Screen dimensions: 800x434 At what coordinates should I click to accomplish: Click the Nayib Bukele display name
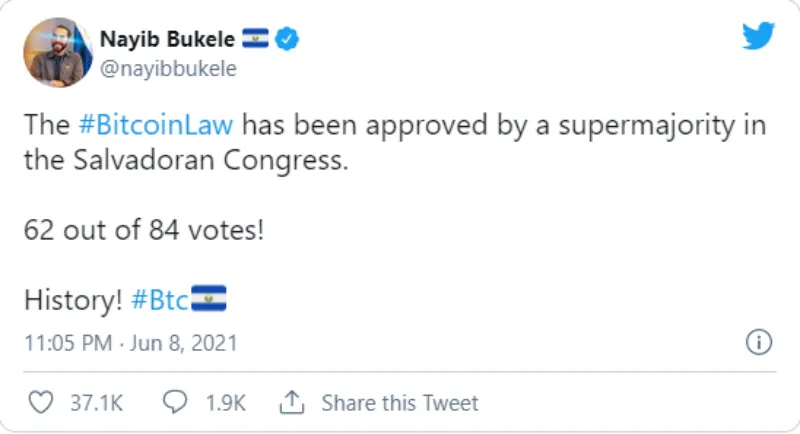[x=167, y=41]
